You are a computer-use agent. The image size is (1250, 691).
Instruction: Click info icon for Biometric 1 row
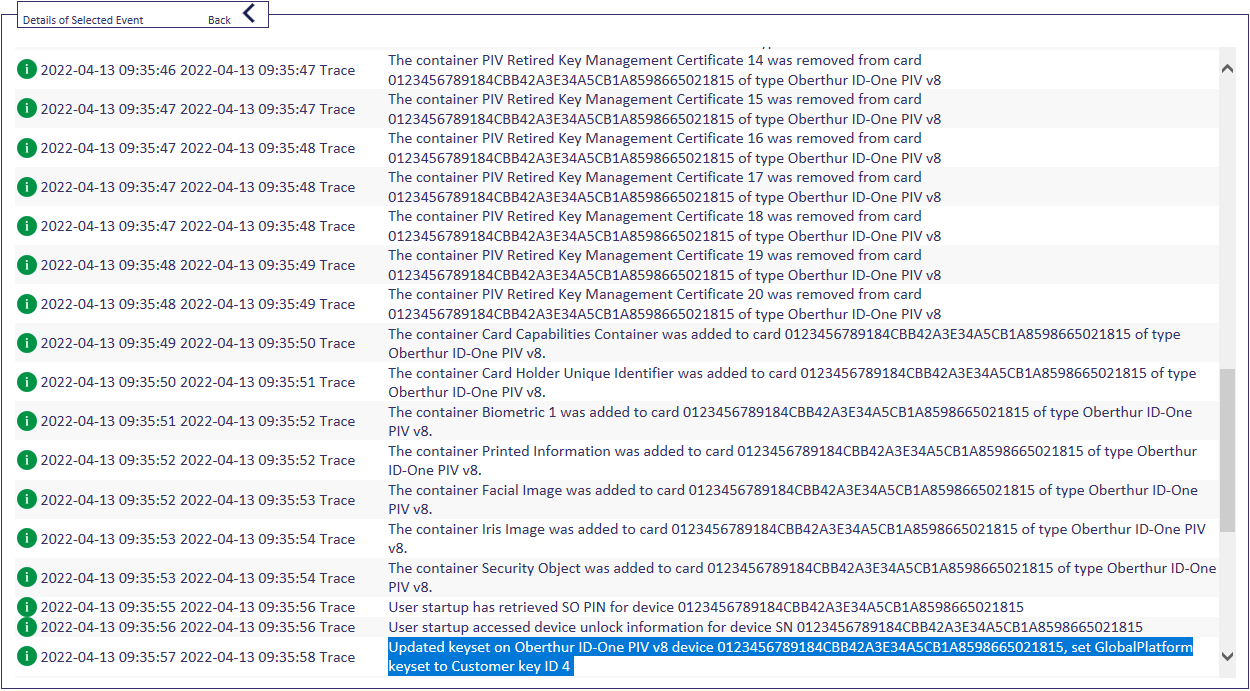tap(27, 421)
